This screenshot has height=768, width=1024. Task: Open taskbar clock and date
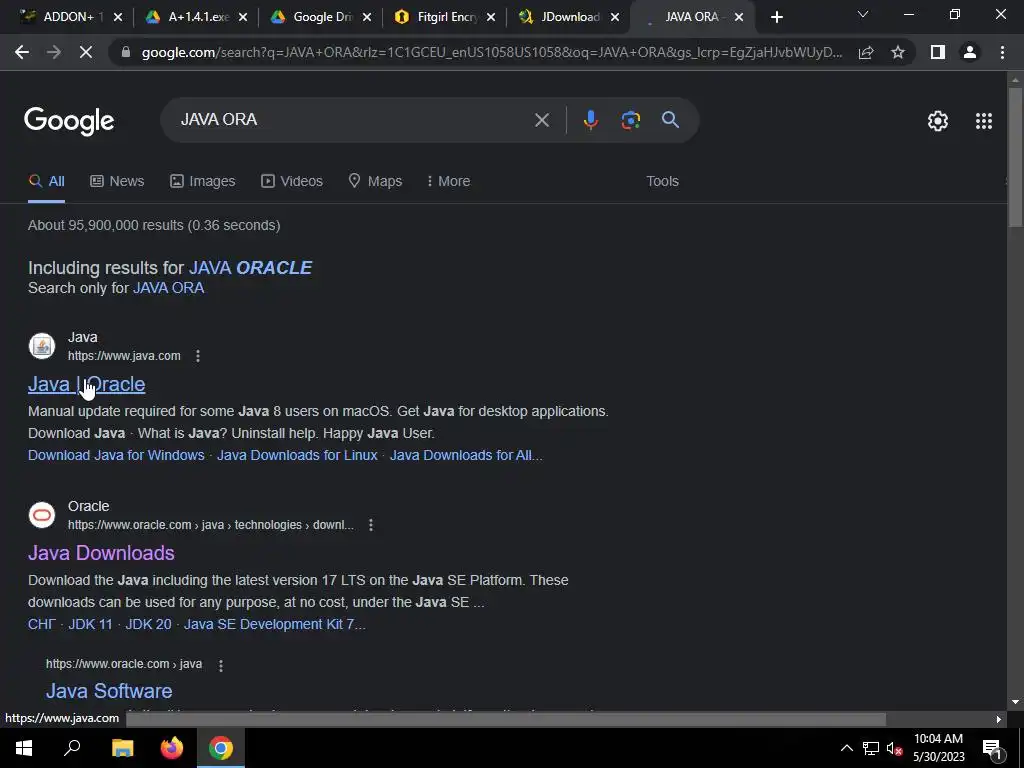point(938,748)
